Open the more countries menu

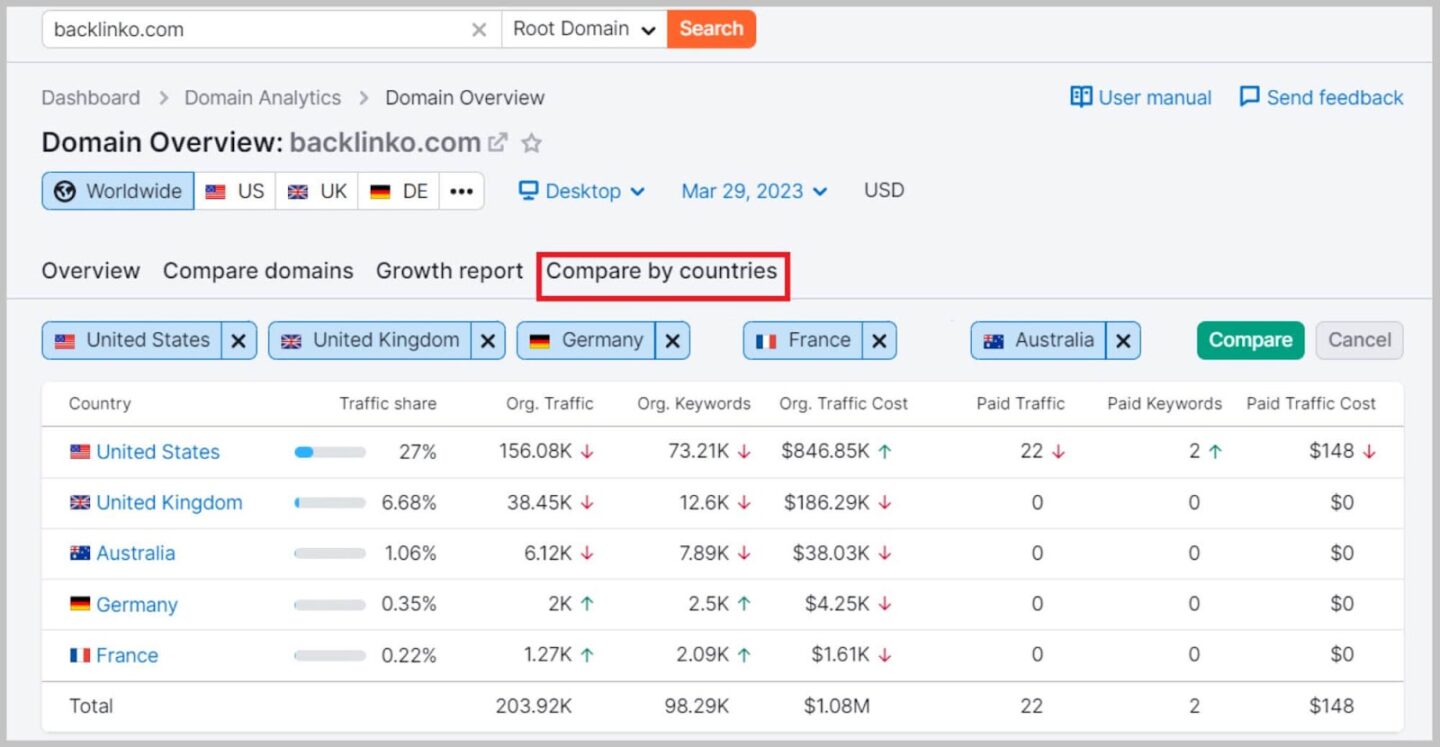click(461, 191)
